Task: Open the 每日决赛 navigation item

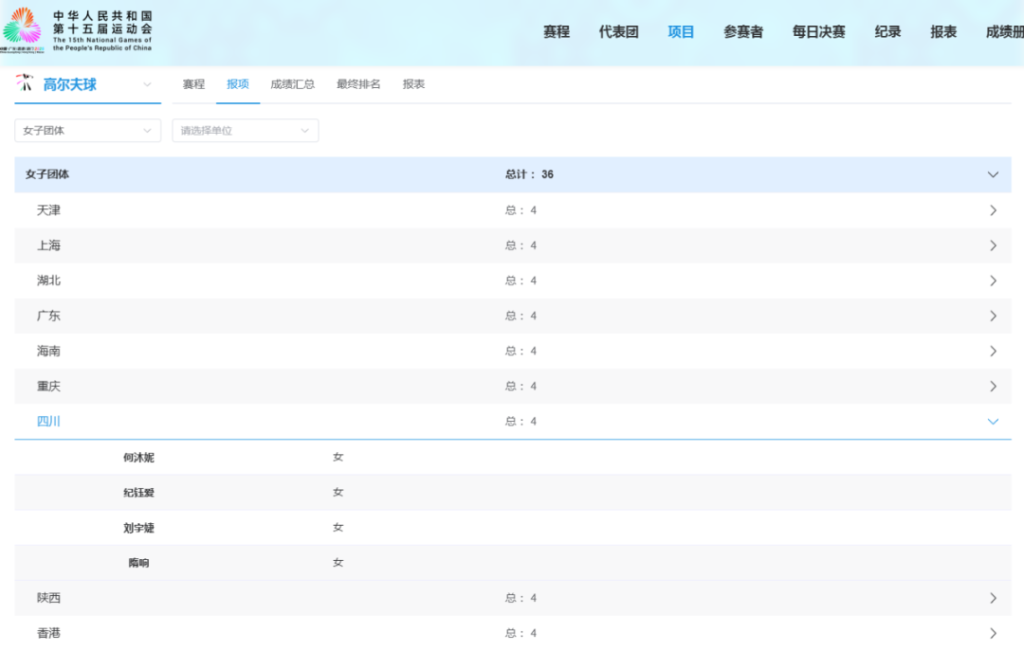Action: click(819, 31)
